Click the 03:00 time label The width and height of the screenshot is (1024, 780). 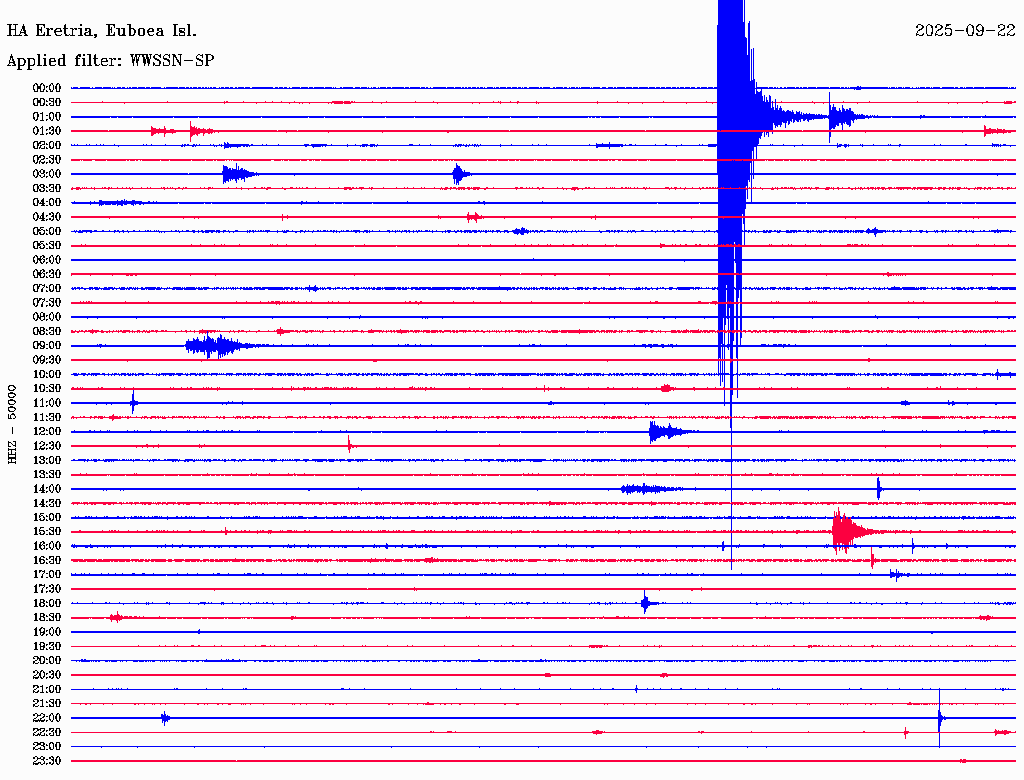tap(47, 174)
